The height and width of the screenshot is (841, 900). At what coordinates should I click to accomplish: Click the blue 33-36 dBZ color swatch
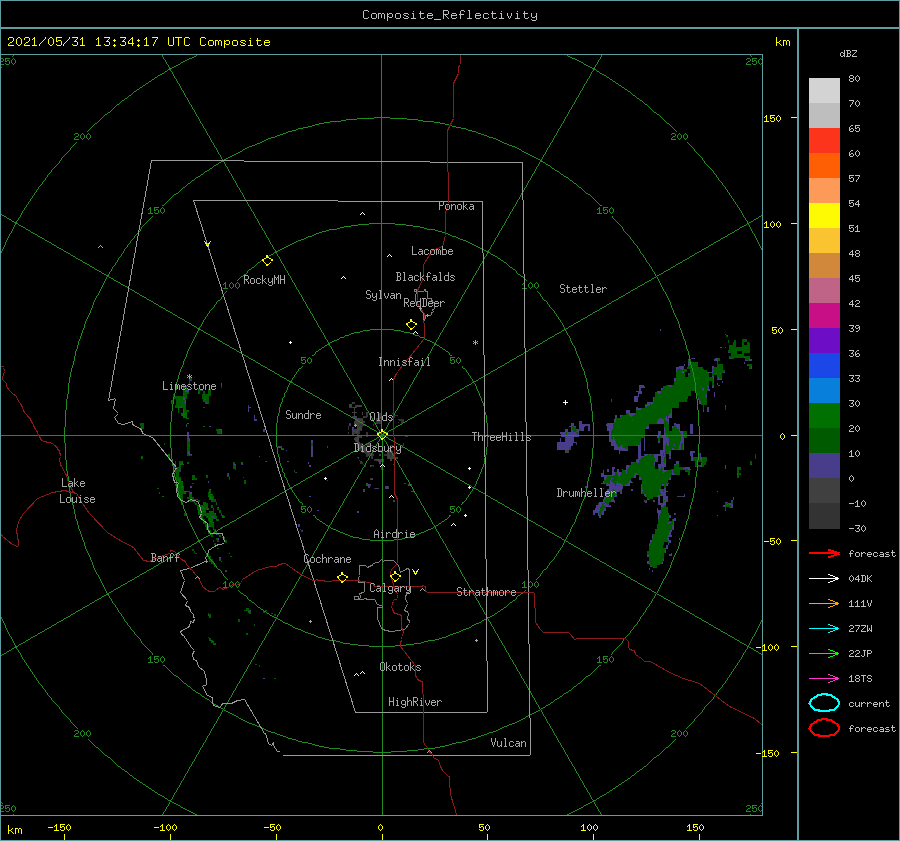[824, 366]
